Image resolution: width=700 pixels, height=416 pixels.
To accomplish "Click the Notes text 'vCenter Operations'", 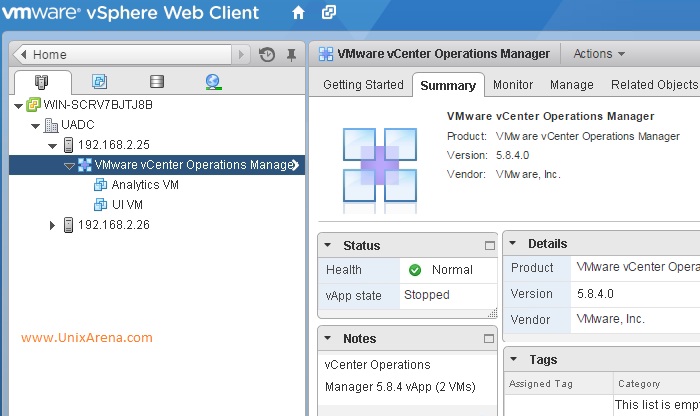I will tap(377, 365).
